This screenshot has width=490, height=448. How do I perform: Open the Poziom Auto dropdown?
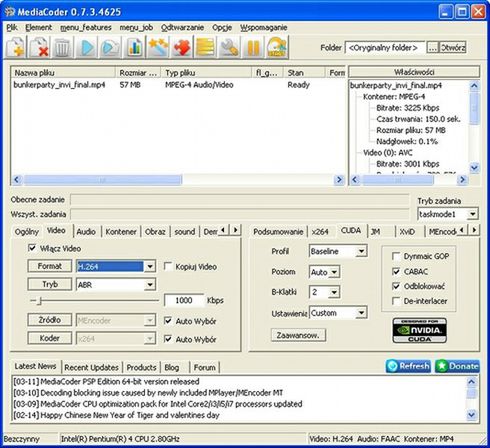tap(334, 272)
